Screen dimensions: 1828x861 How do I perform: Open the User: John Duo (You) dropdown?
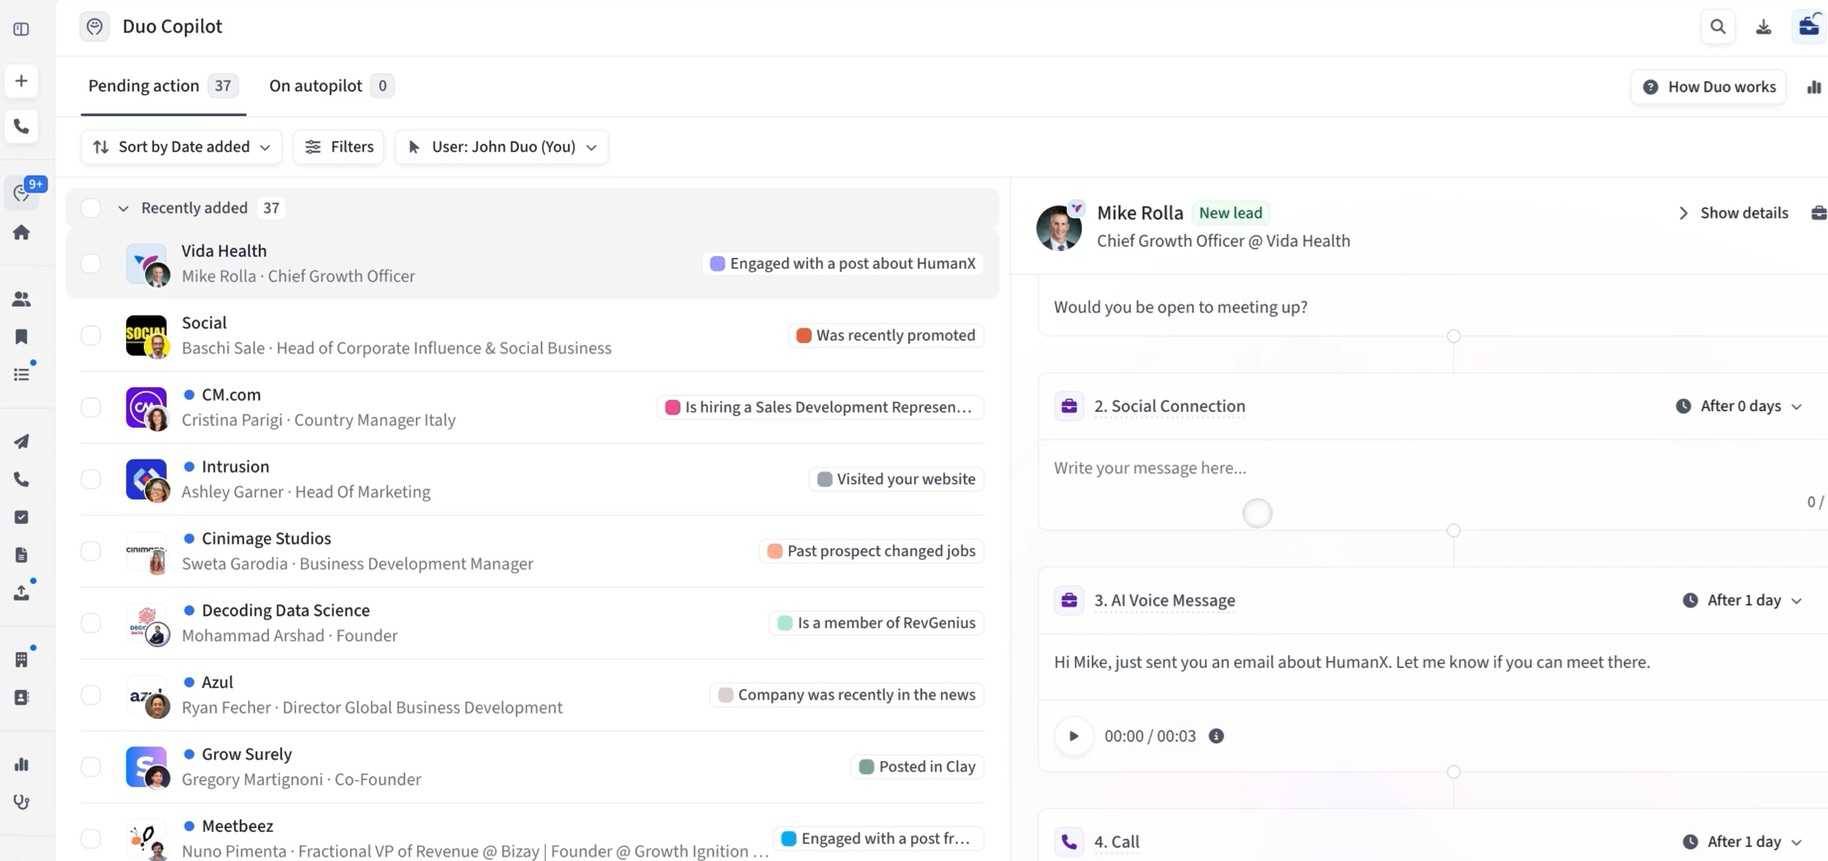[501, 147]
